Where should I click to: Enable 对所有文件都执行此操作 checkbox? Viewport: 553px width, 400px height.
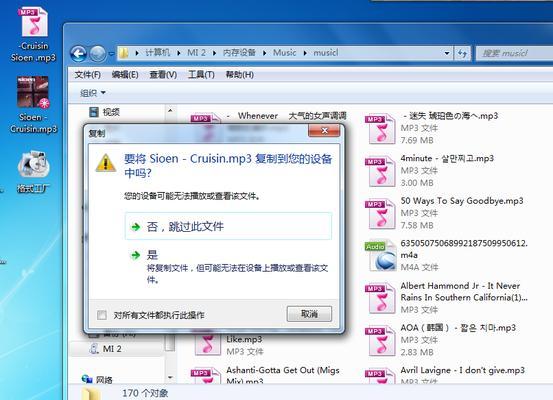[x=102, y=315]
